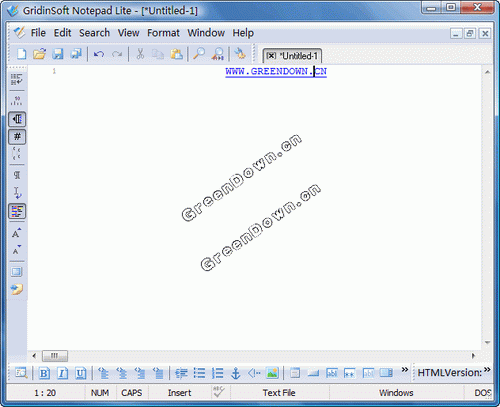Click the Insert mode status indicator
500x407 pixels.
[179, 393]
